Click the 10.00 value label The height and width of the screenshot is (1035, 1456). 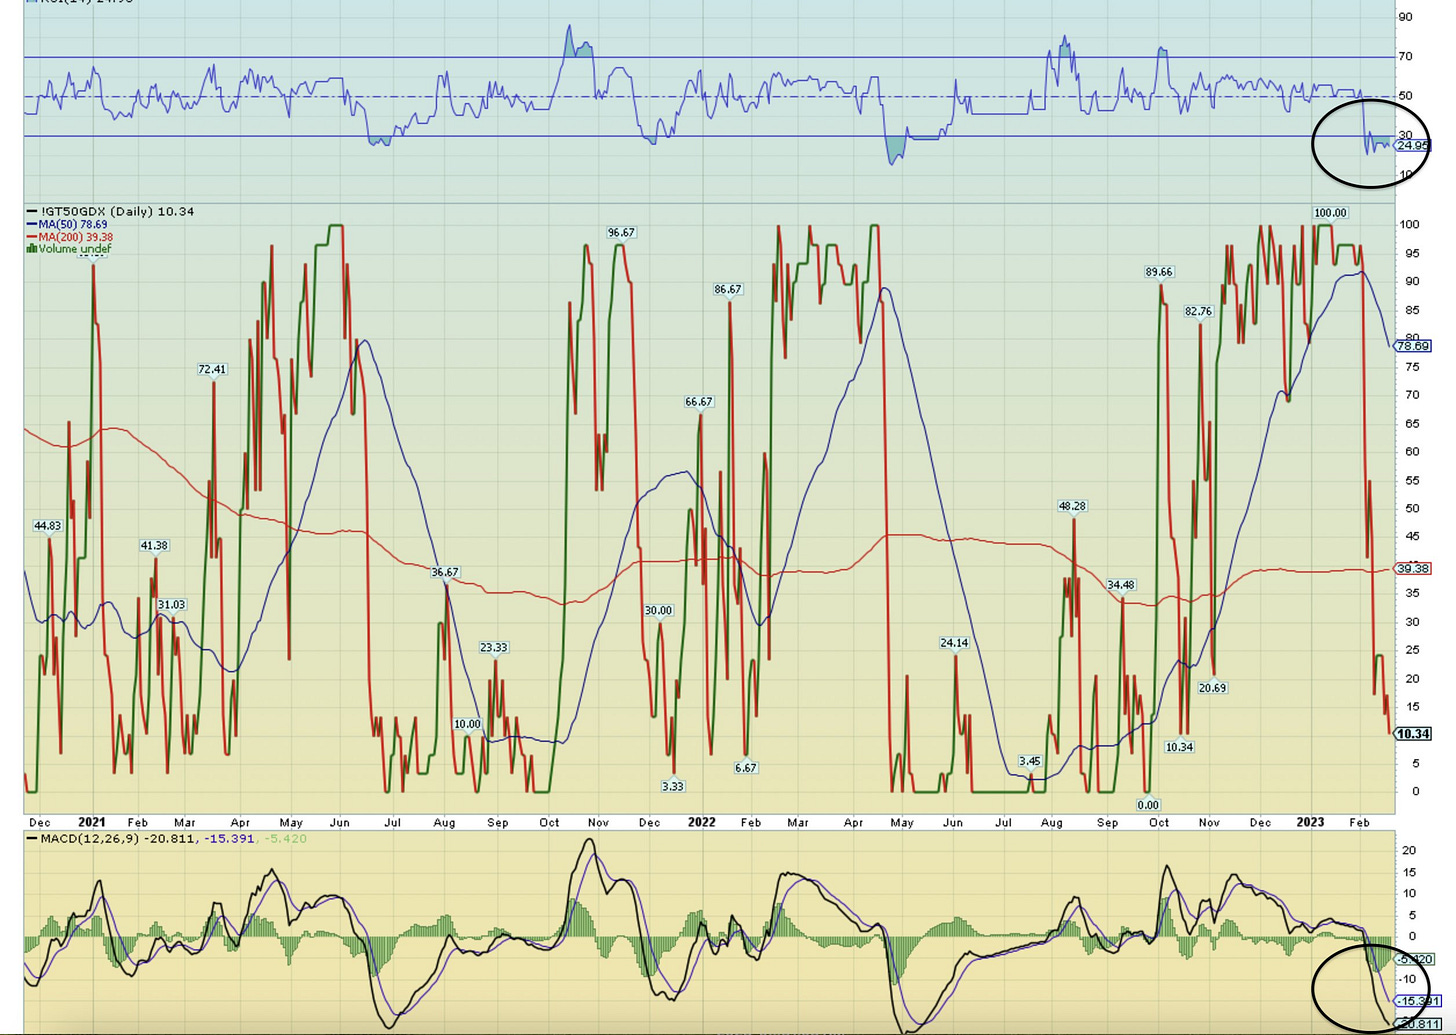pyautogui.click(x=467, y=724)
